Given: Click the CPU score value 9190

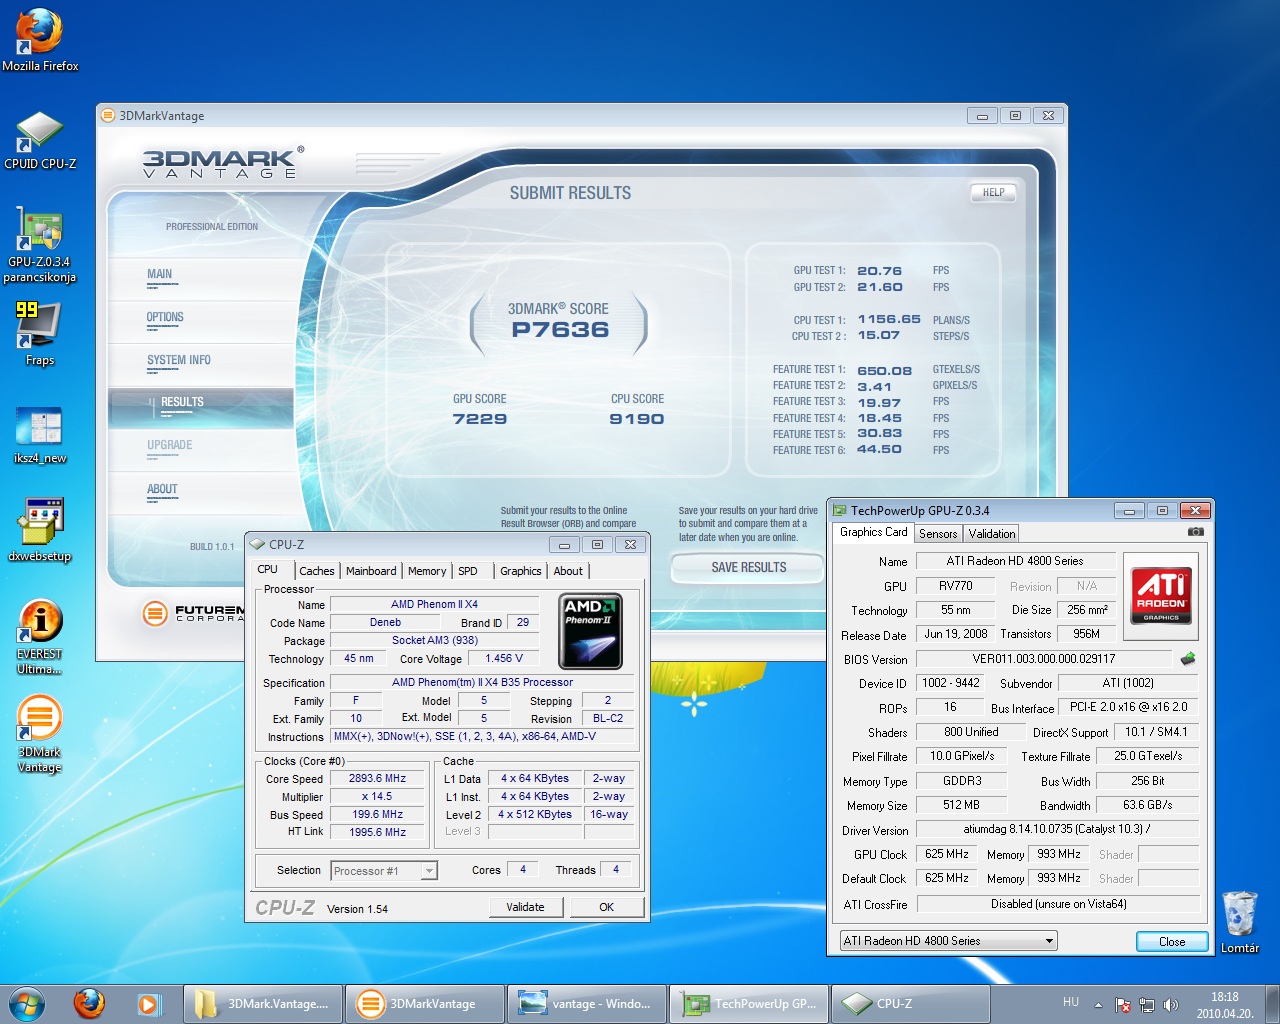Looking at the screenshot, I should coord(637,419).
